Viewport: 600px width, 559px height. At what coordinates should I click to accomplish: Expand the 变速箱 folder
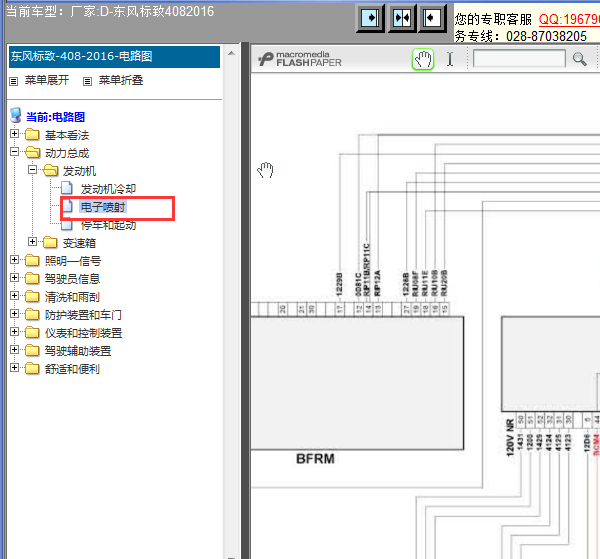(33, 241)
